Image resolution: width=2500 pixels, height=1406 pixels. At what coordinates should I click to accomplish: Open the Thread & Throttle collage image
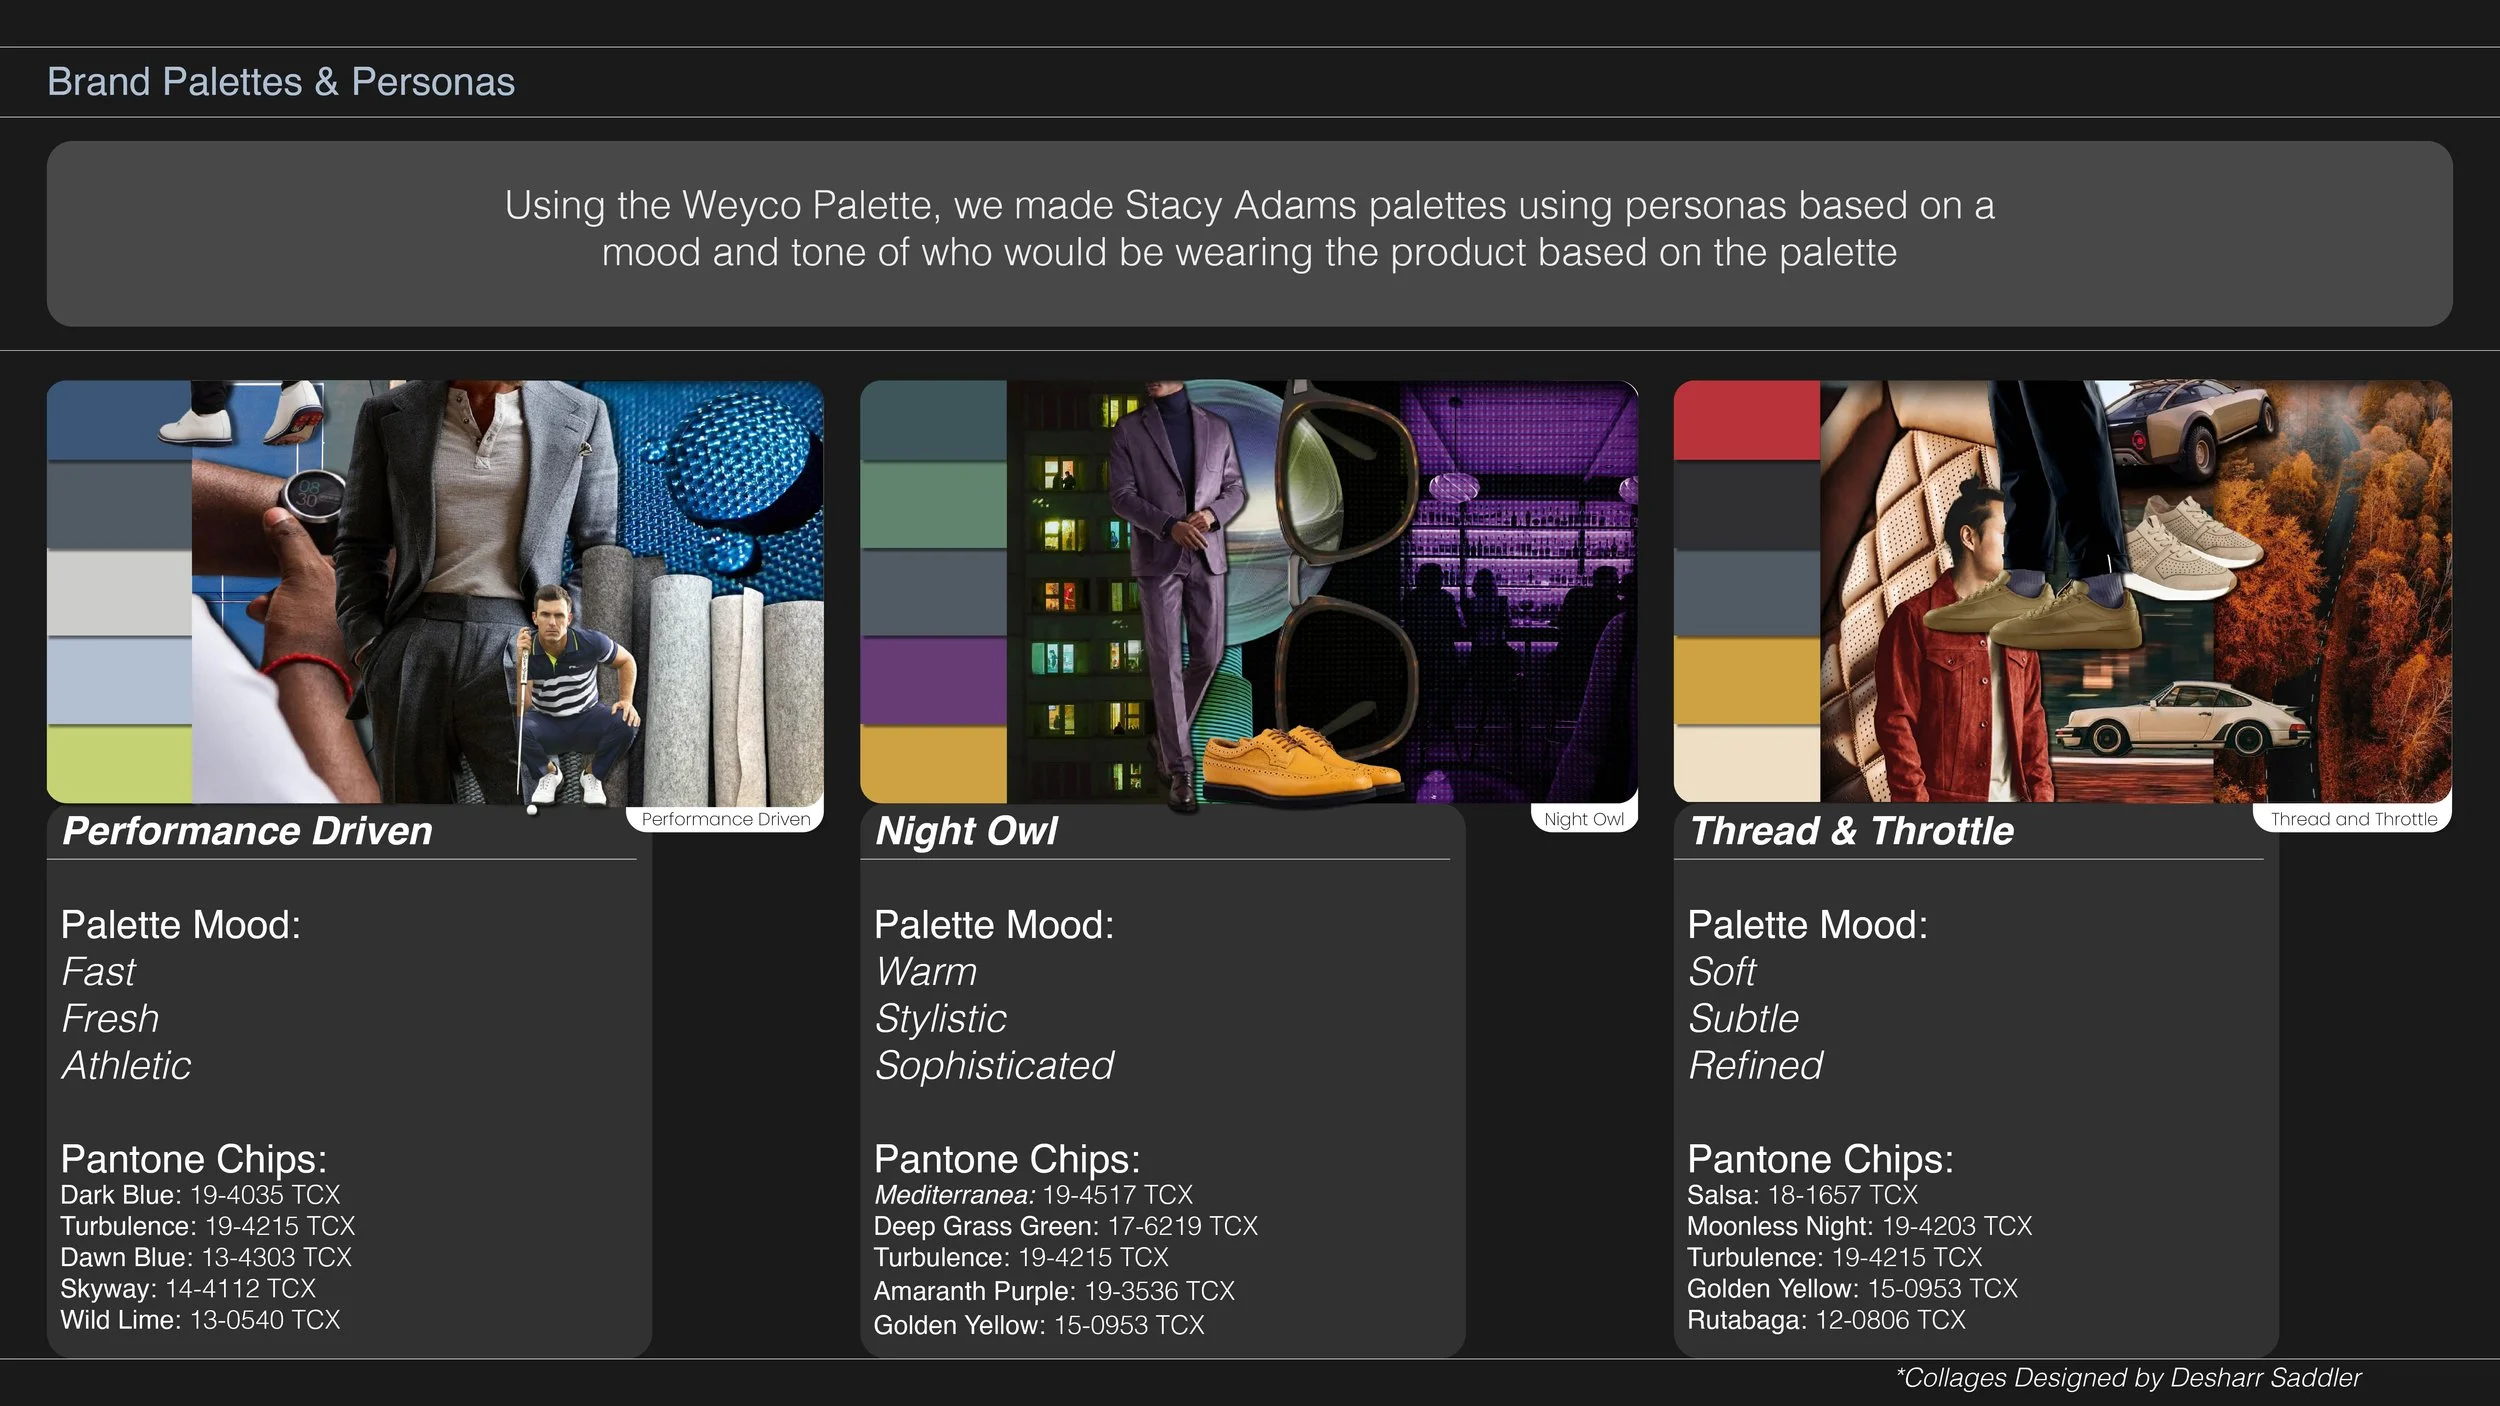[2063, 591]
